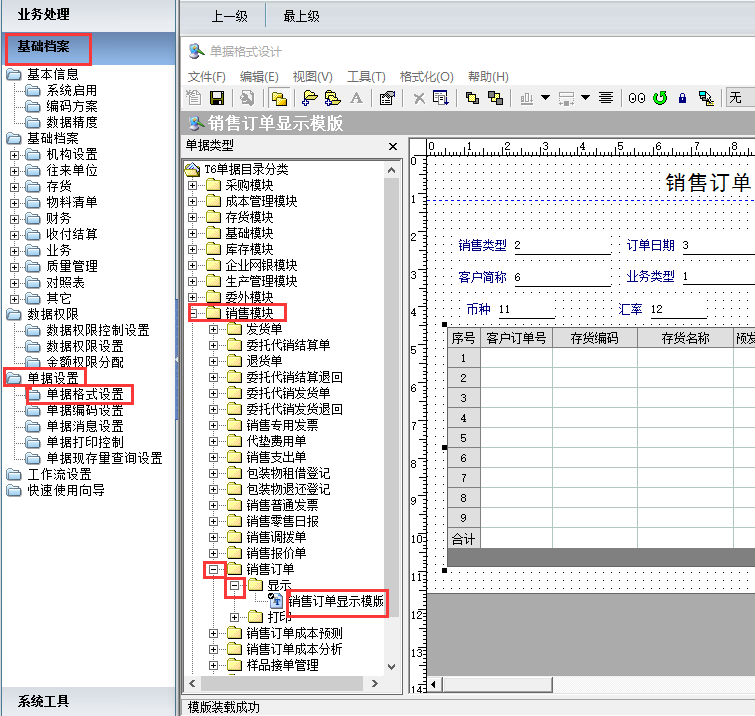
Task: Collapse the 销售订单 tree node
Action: coord(213,569)
